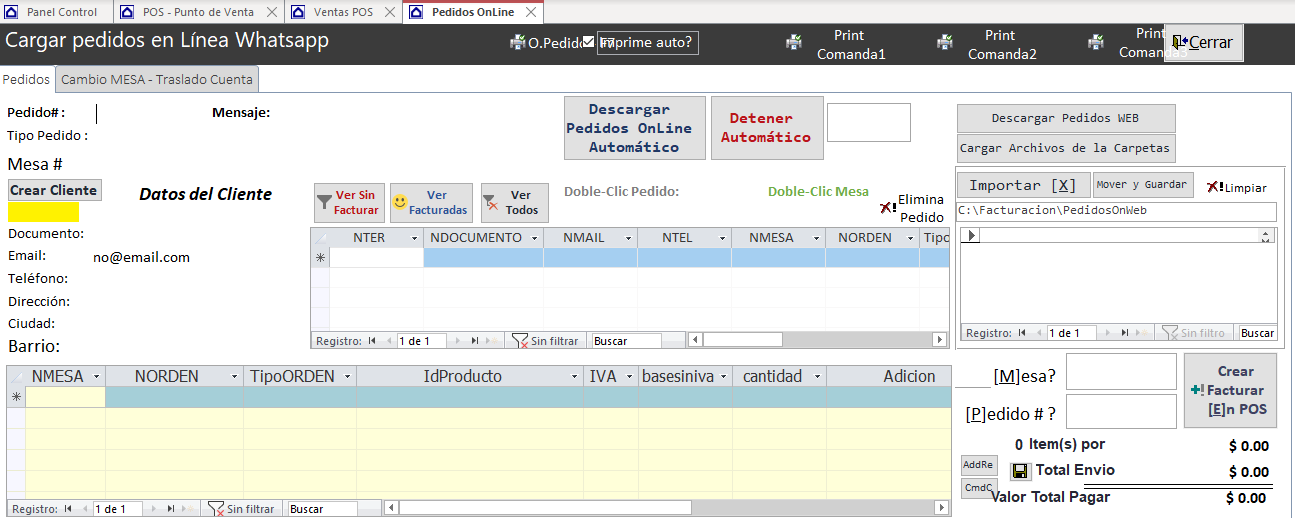
Task: Switch to the Ventas POS tab
Action: (336, 12)
